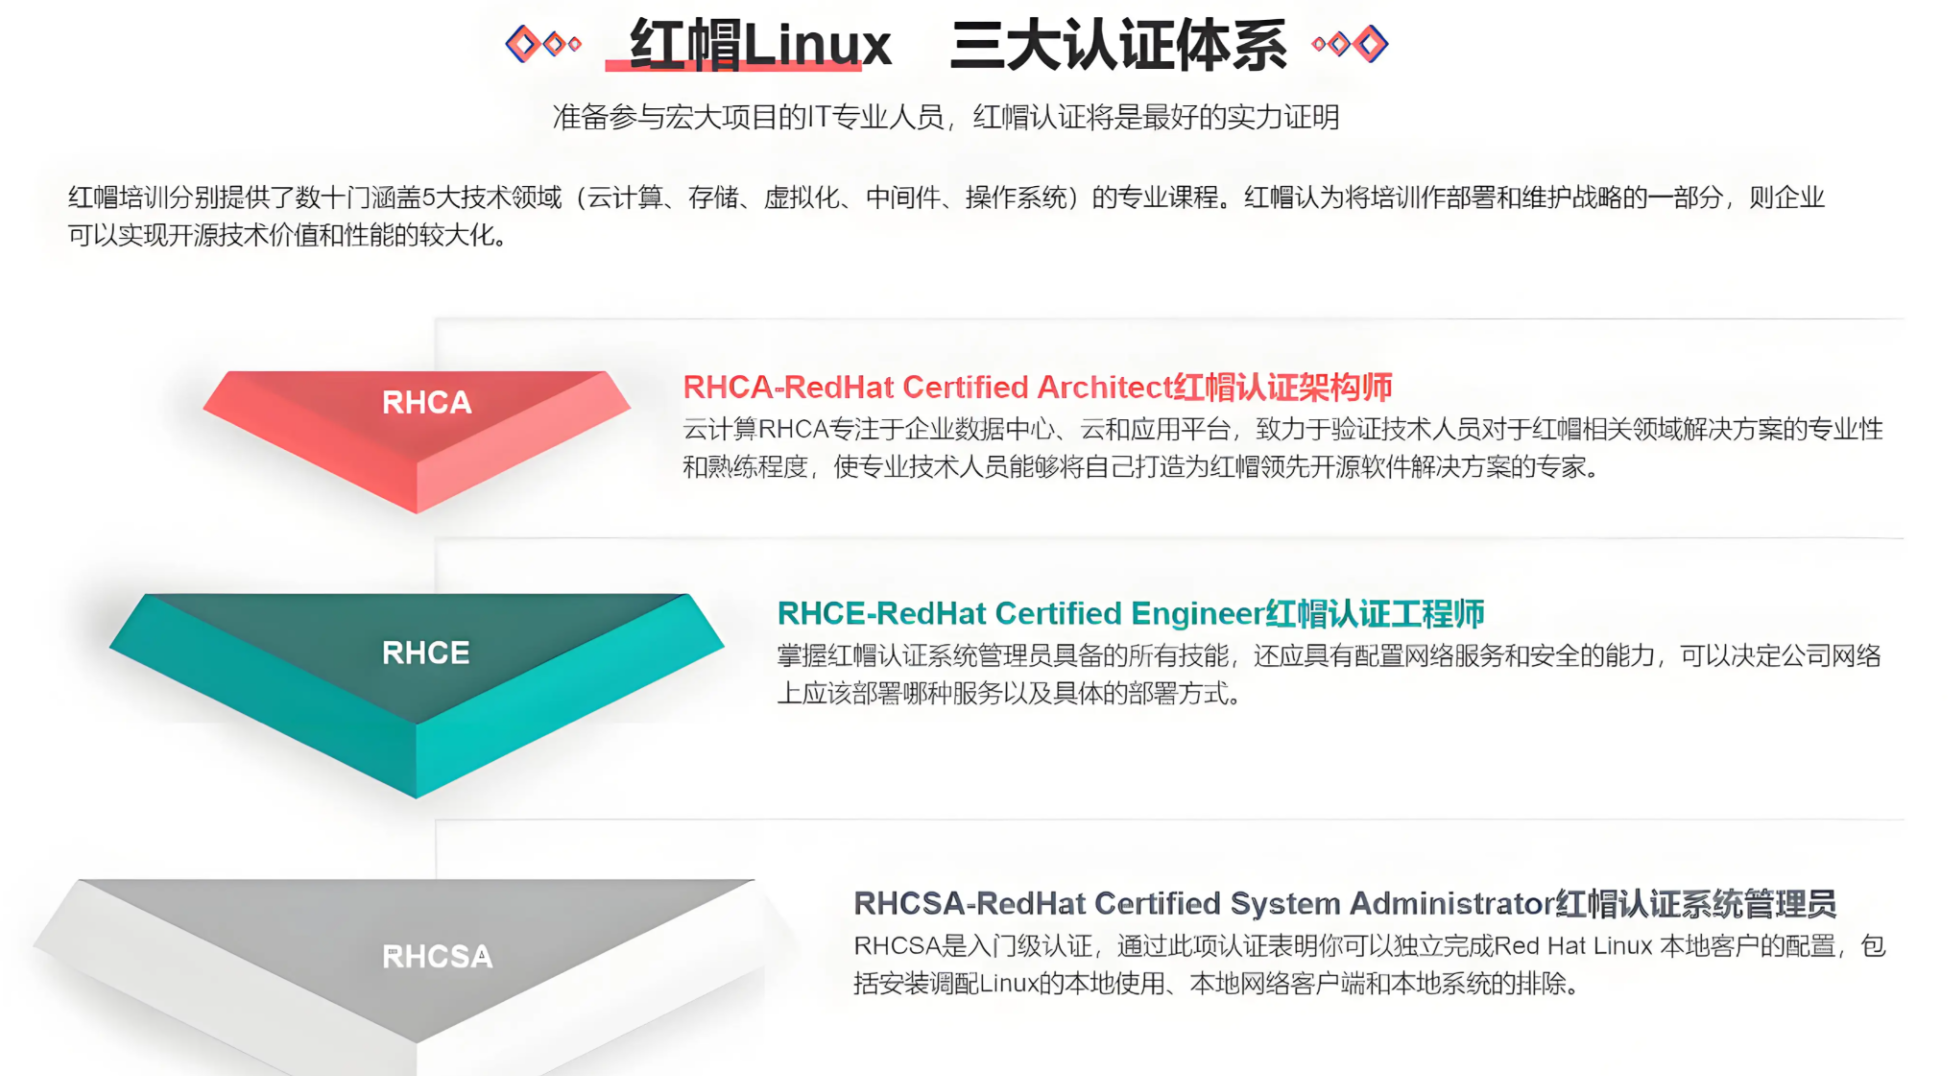Click the second intro line 可以实现开源技术价值
The width and height of the screenshot is (1948, 1076).
(287, 236)
